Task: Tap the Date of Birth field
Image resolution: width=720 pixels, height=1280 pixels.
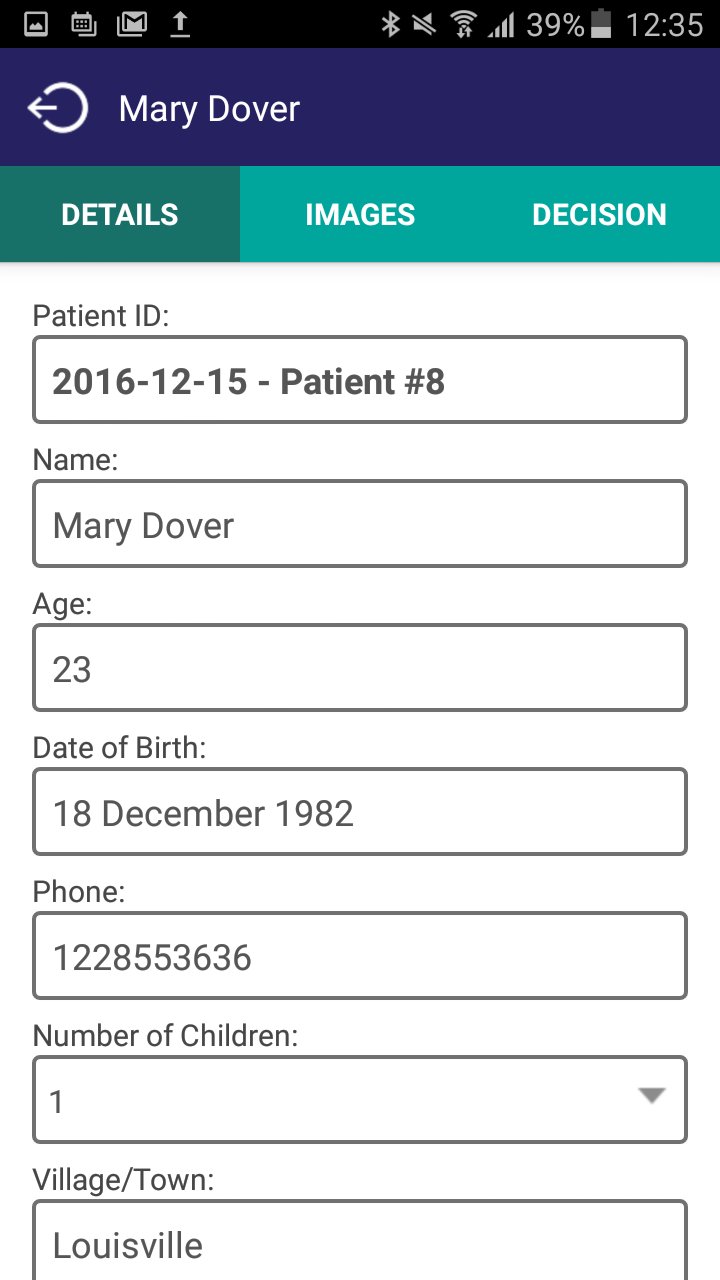Action: [360, 812]
